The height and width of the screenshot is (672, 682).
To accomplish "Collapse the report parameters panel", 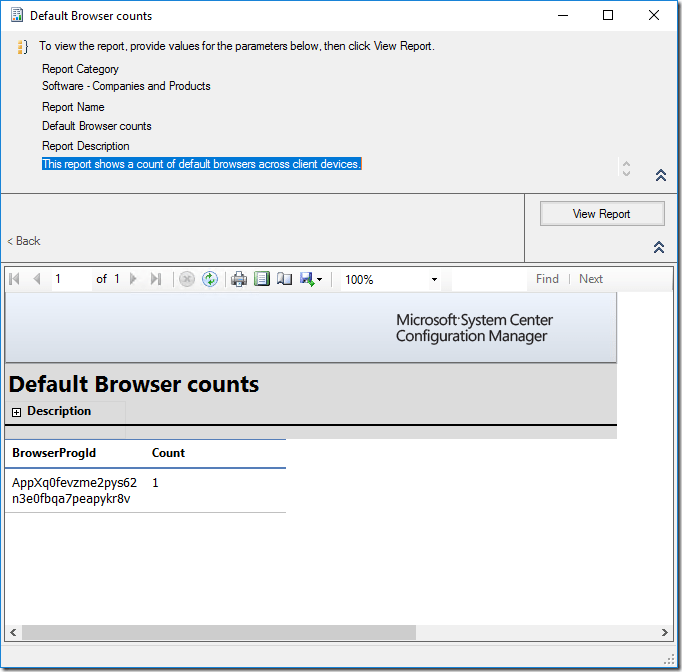I will 660,175.
